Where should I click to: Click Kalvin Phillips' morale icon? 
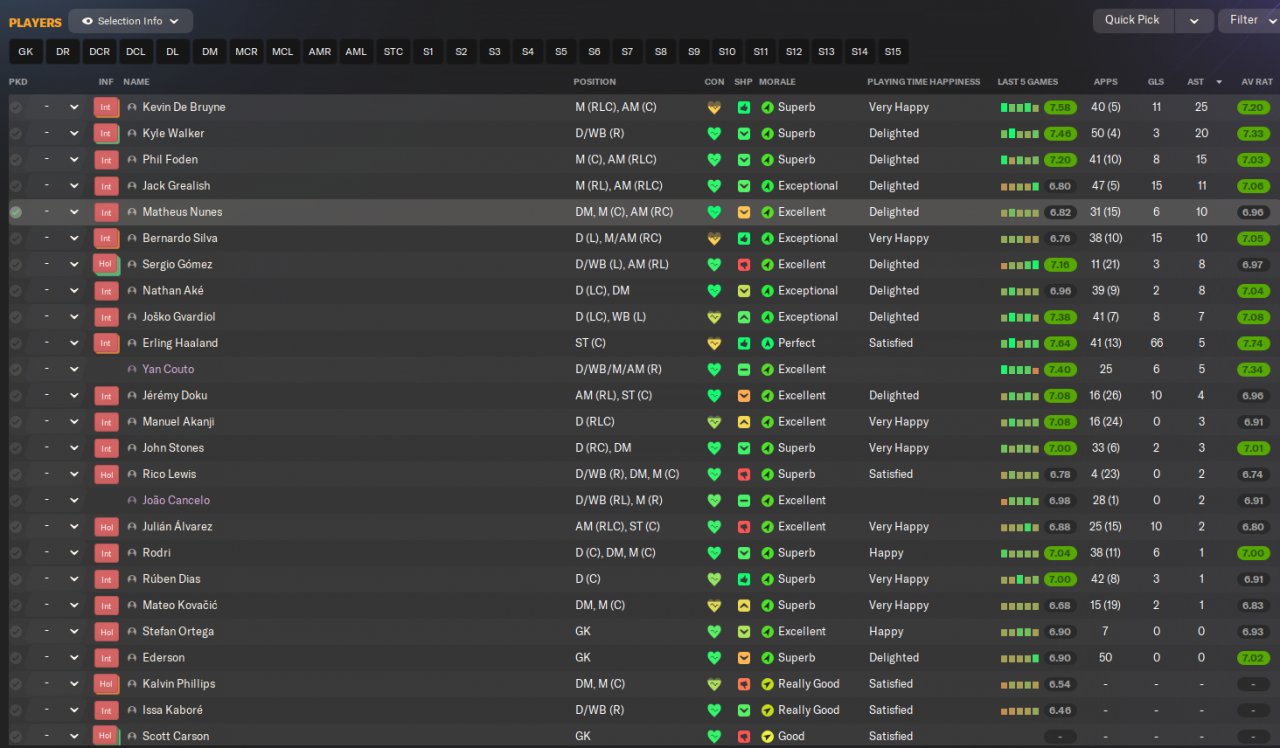click(767, 684)
